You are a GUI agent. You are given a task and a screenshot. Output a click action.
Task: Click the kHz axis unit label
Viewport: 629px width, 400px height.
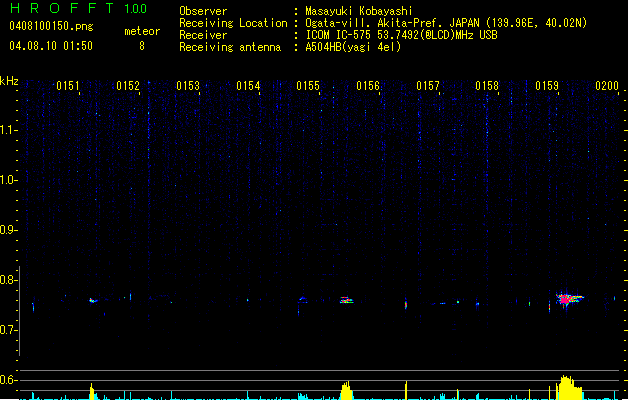point(9,81)
